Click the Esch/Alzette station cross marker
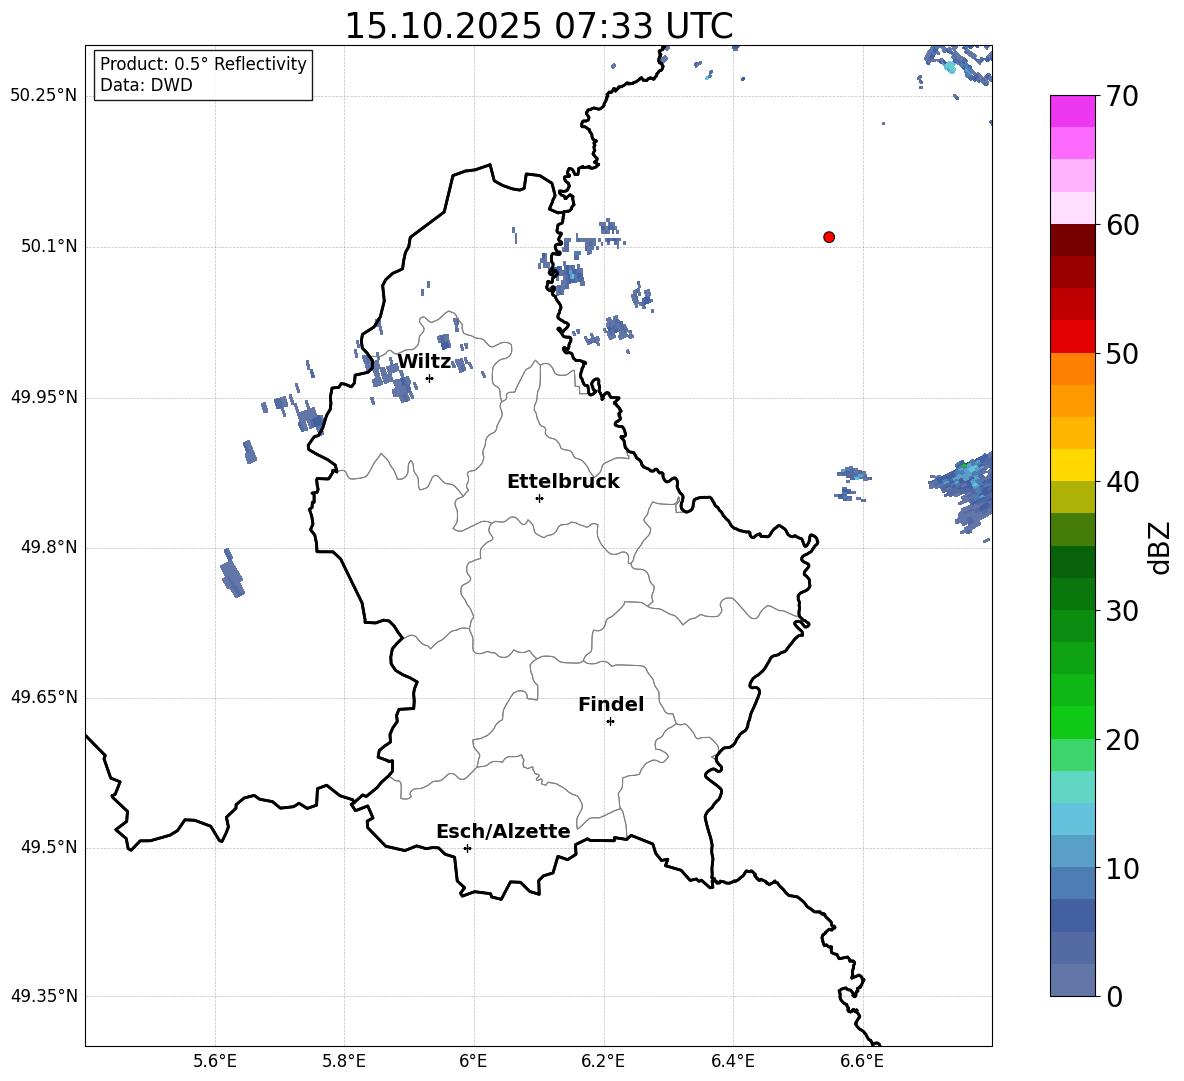This screenshot has width=1184, height=1081. [467, 848]
